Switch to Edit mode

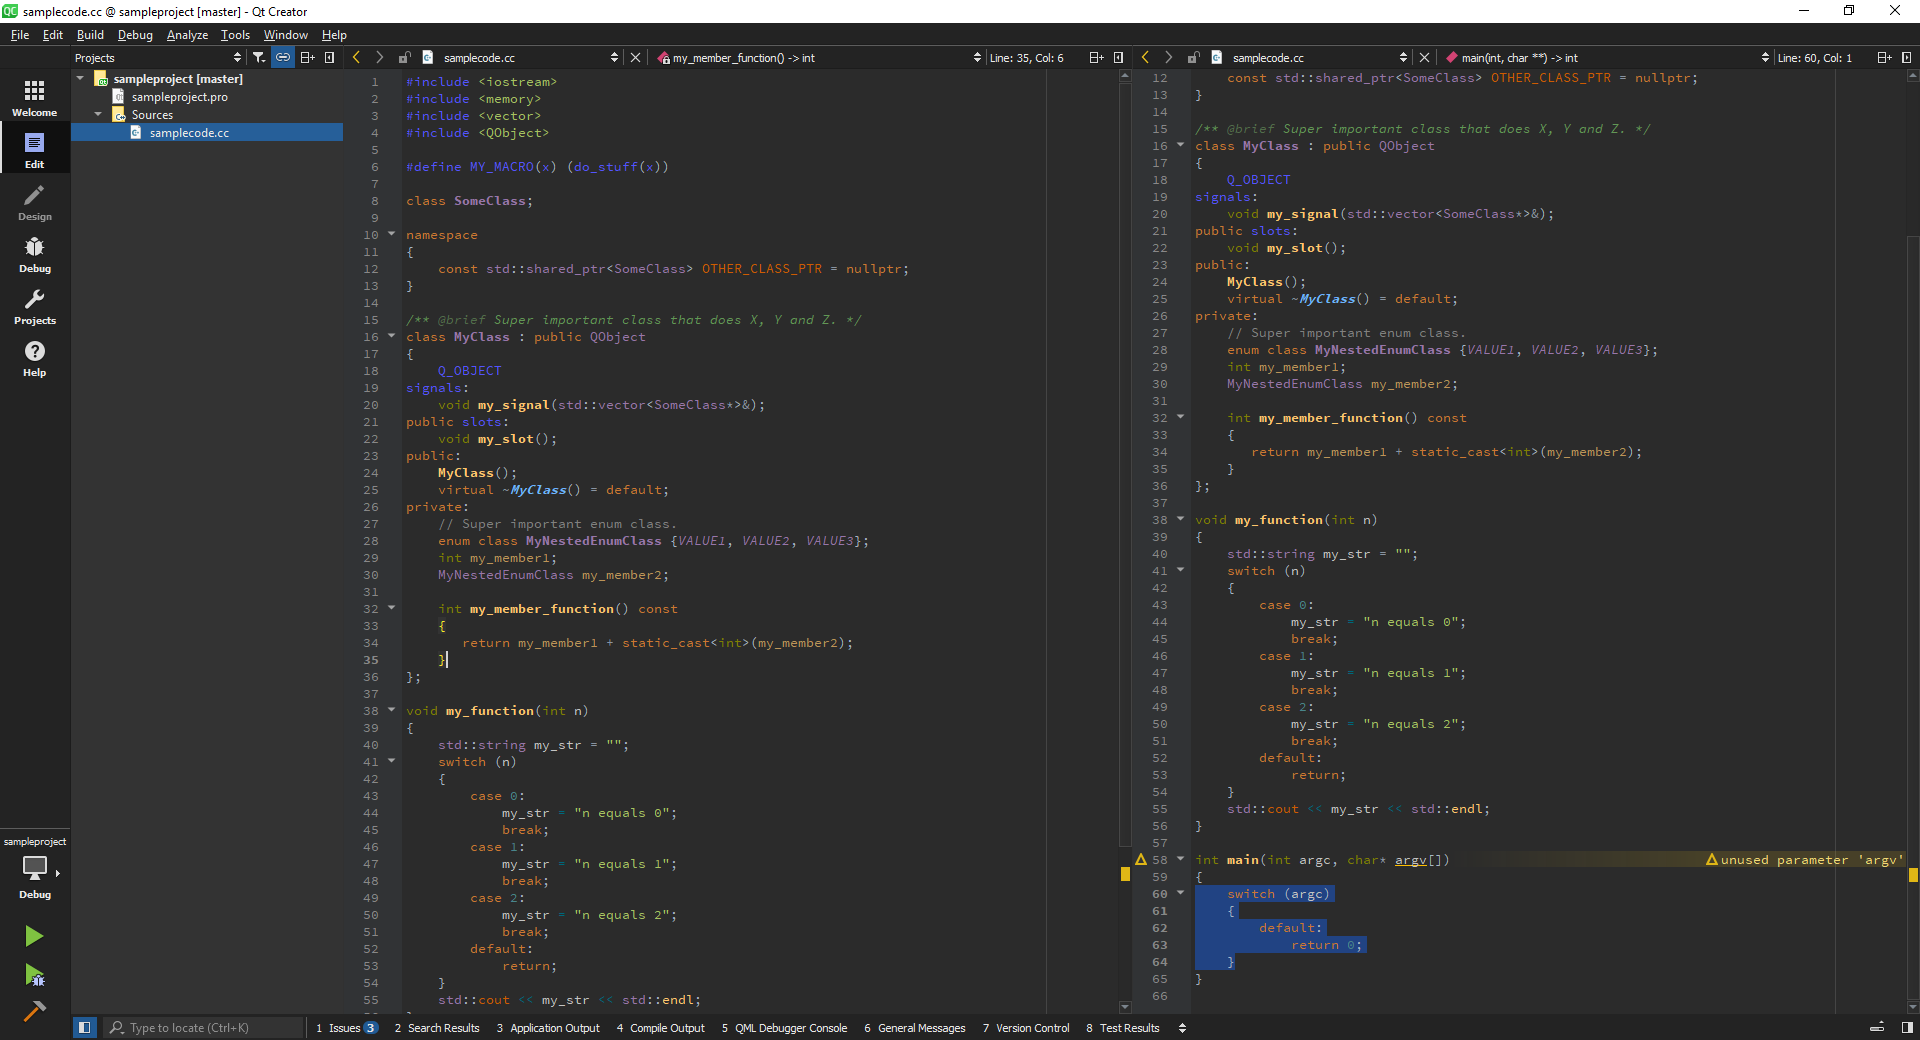click(35, 150)
